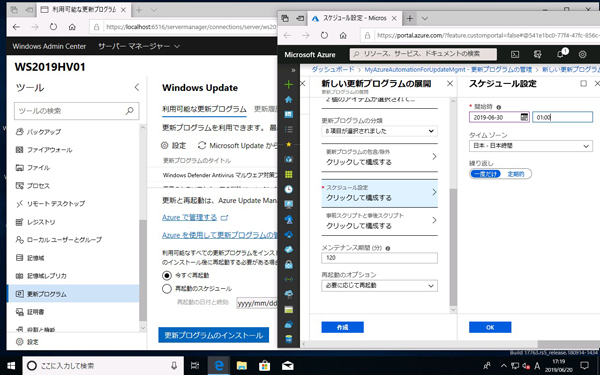
Task: Open Azure portal settings gear
Action: pos(582,55)
